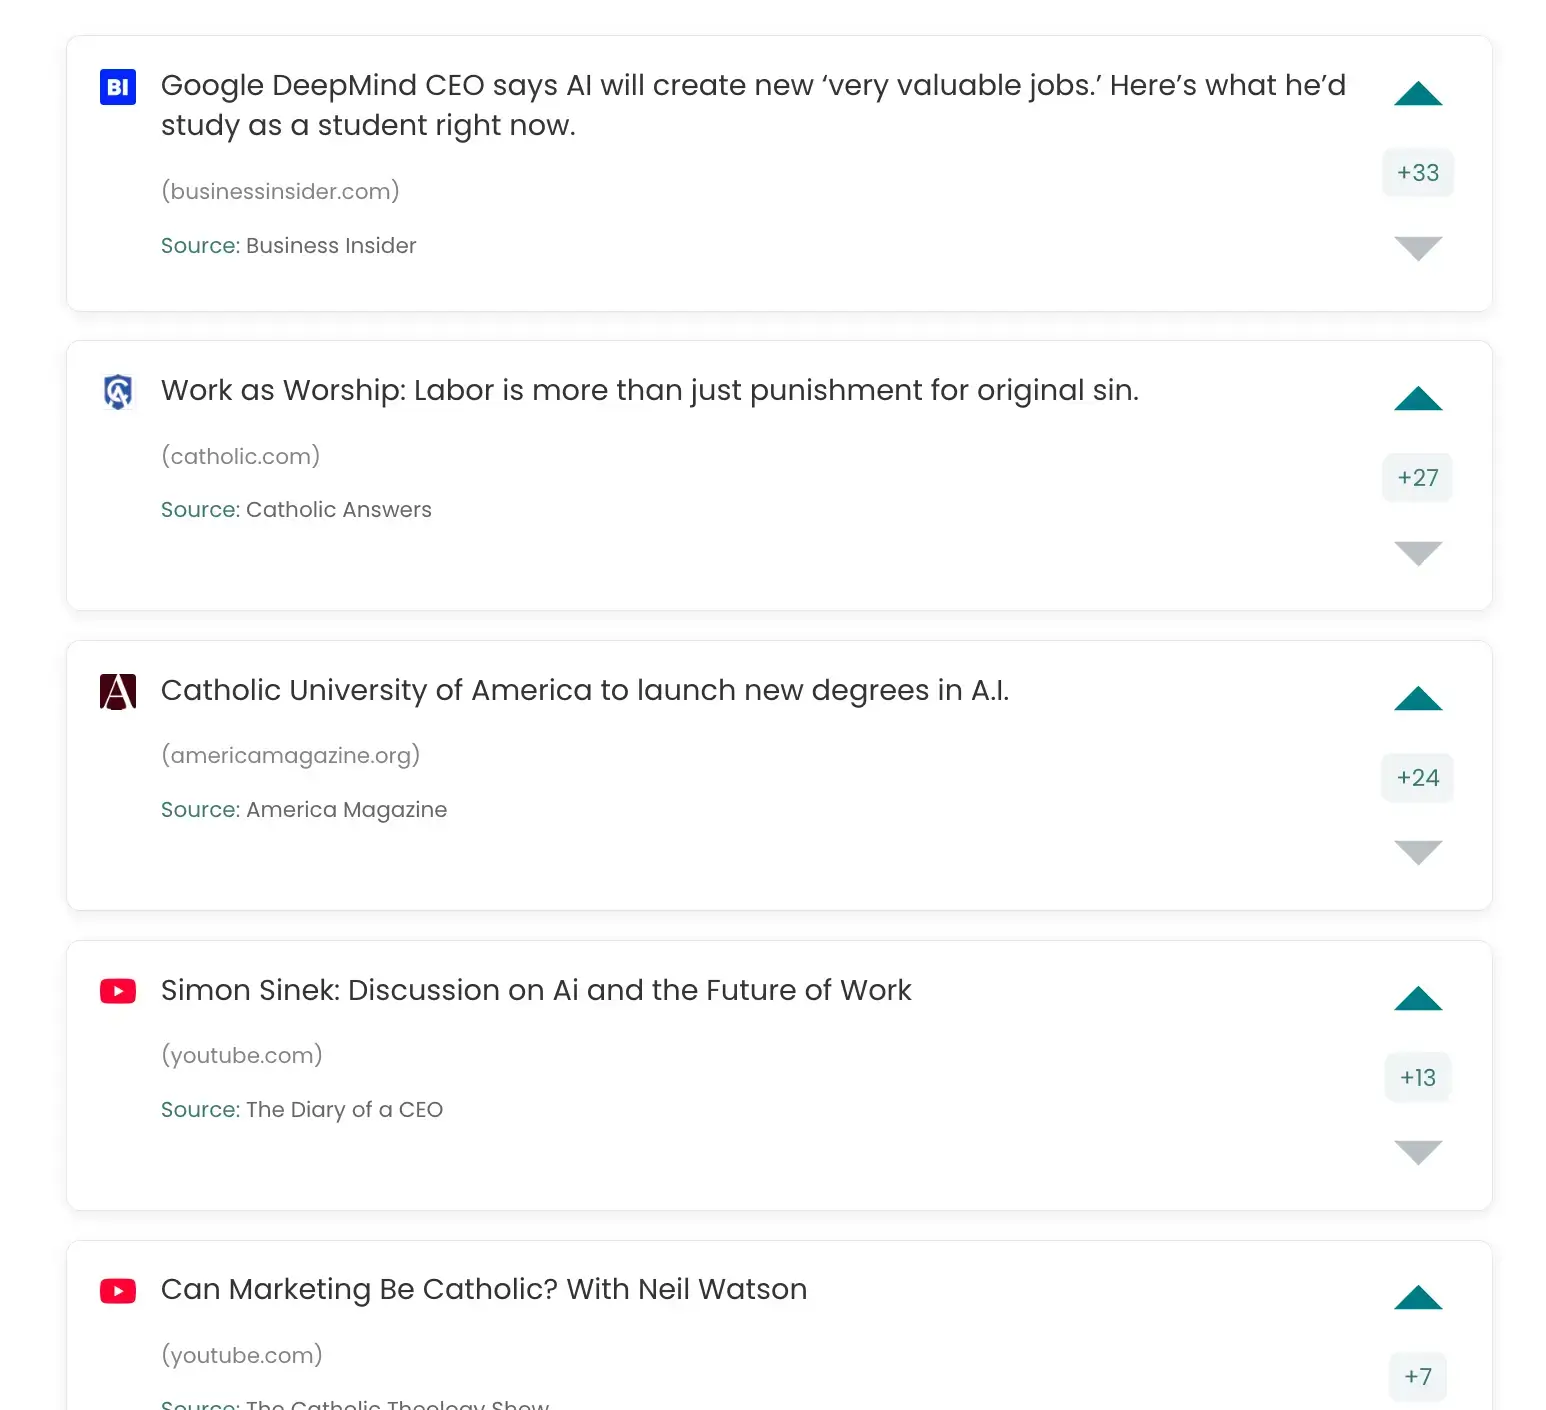Downvote the Simon Sinek discussion video
Viewport: 1546px width, 1410px height.
[1418, 1152]
